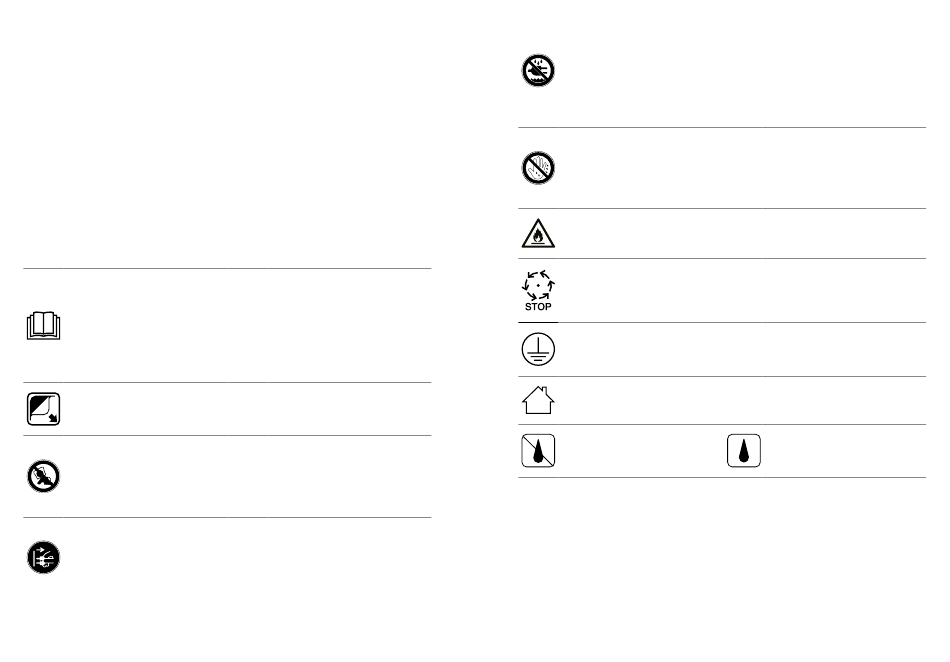Image resolution: width=950 pixels, height=662 pixels.
Task: Select the peel-off film icon with arrow
Action: click(x=44, y=409)
